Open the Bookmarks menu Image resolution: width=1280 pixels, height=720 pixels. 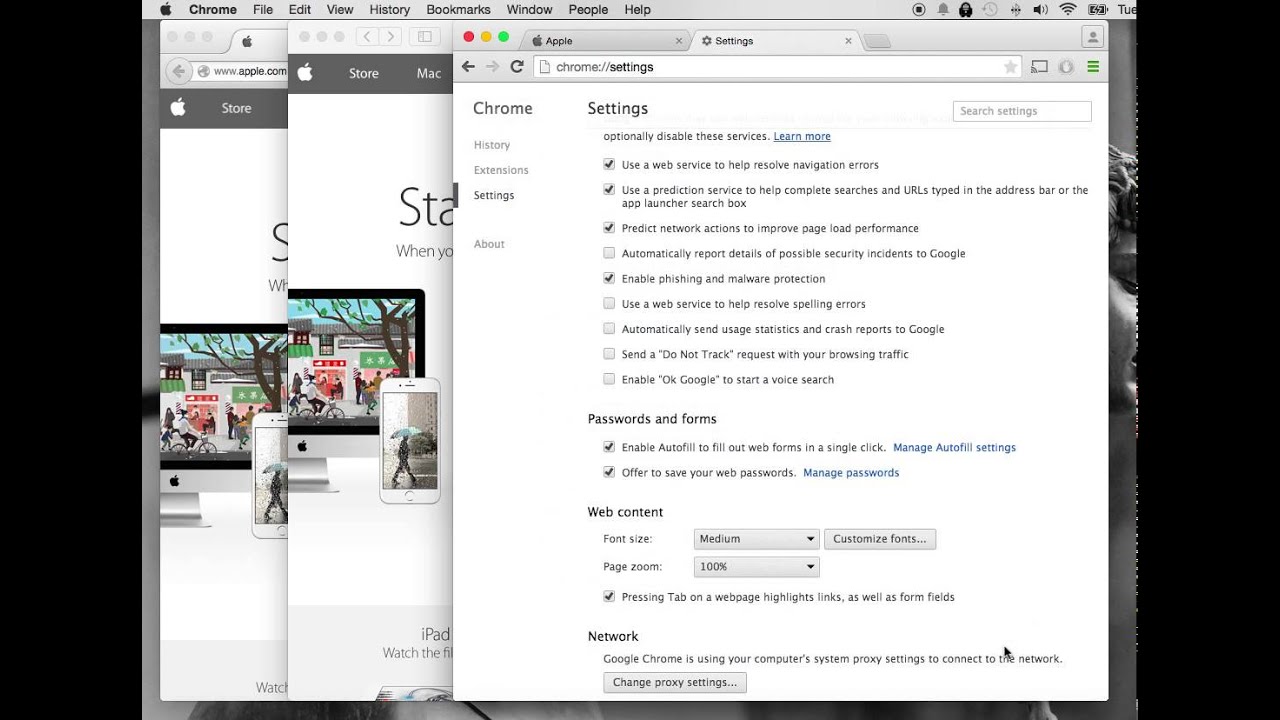[x=459, y=10]
